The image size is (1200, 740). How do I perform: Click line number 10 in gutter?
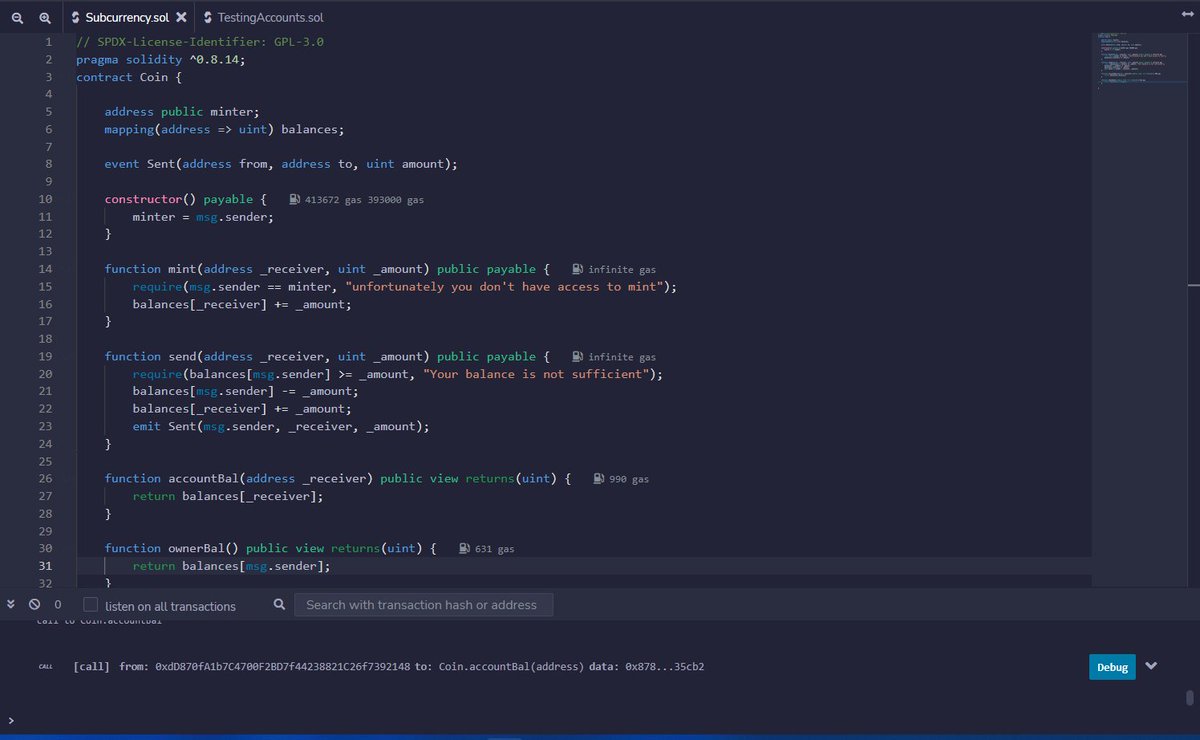(45, 200)
